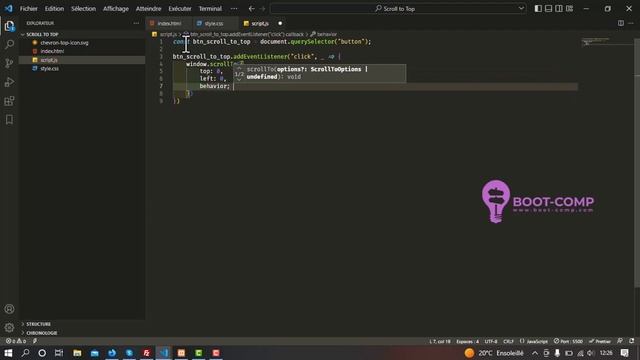Open style.css in the explorer
This screenshot has width=640, height=360.
click(x=49, y=69)
